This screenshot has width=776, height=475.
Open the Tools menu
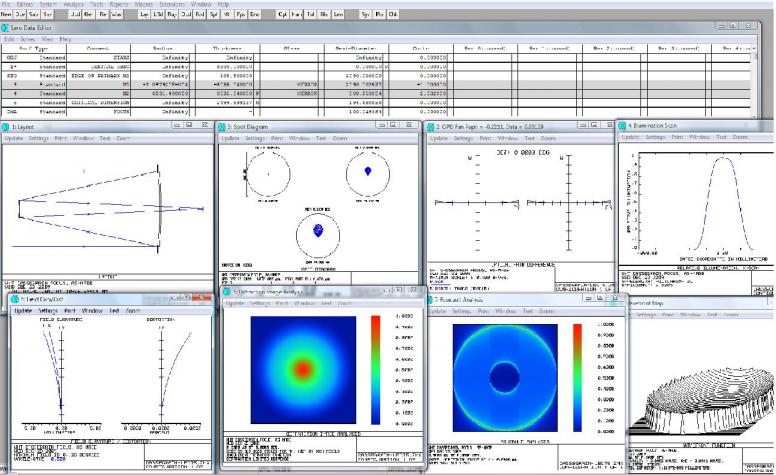(x=96, y=4)
